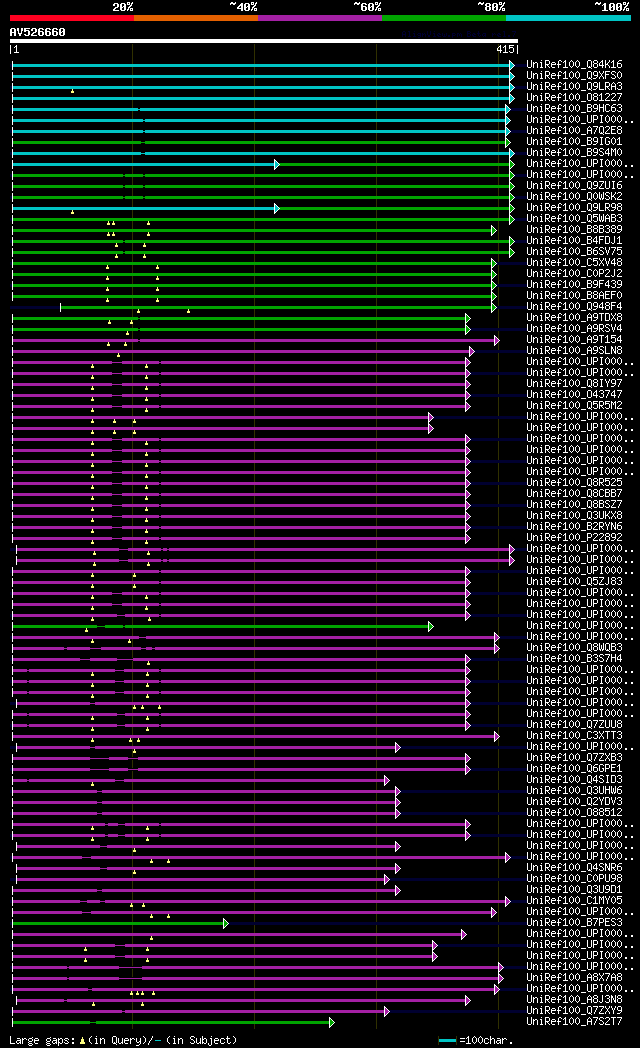Select the query name AV526660
640x1048 pixels.
coord(37,32)
